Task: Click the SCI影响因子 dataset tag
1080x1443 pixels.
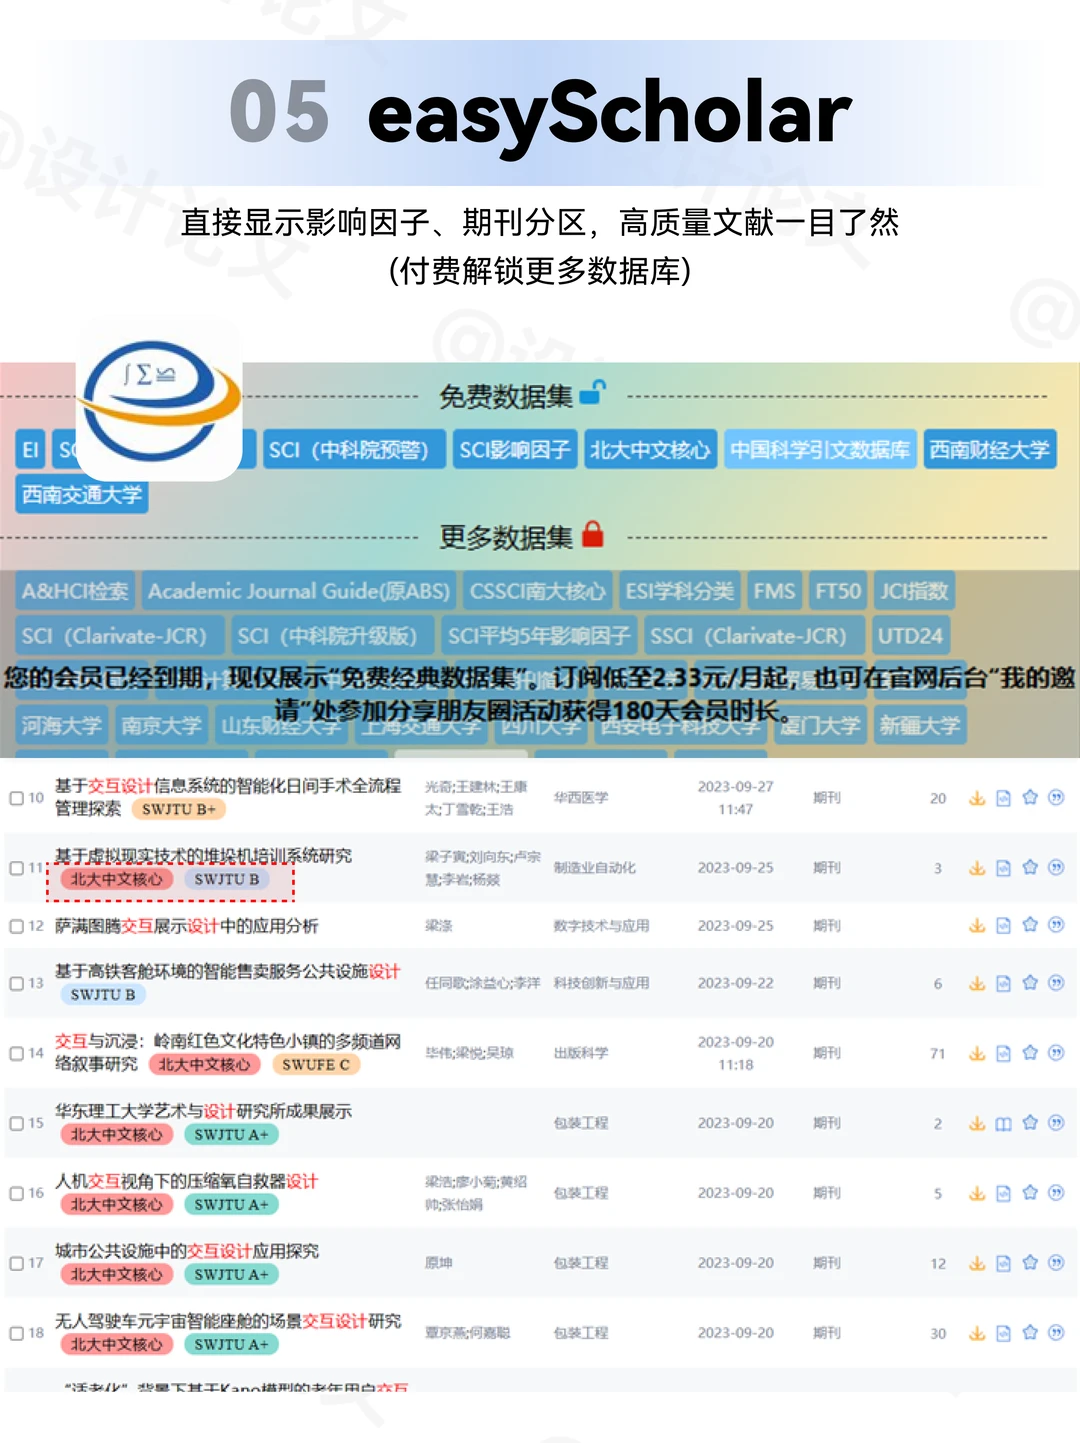Action: click(x=515, y=449)
